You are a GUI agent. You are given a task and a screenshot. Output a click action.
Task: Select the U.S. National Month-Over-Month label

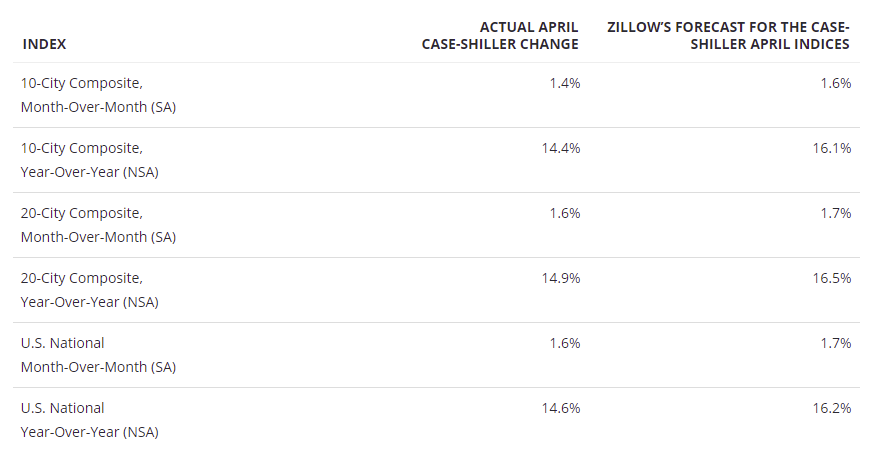99,355
